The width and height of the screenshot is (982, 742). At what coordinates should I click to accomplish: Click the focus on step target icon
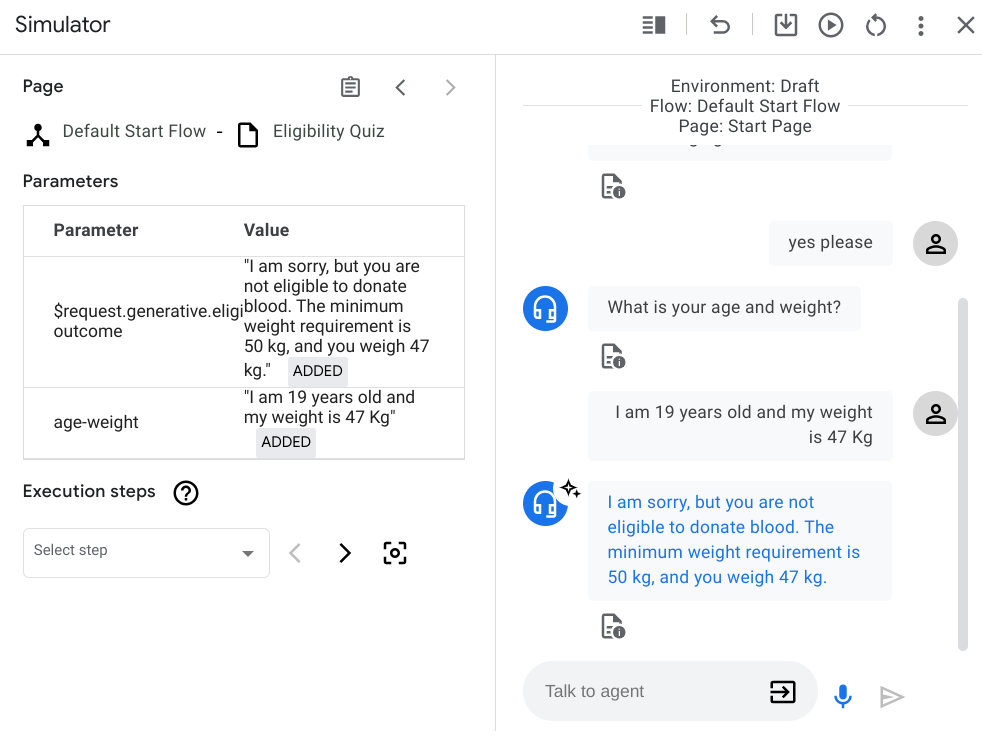[x=395, y=553]
